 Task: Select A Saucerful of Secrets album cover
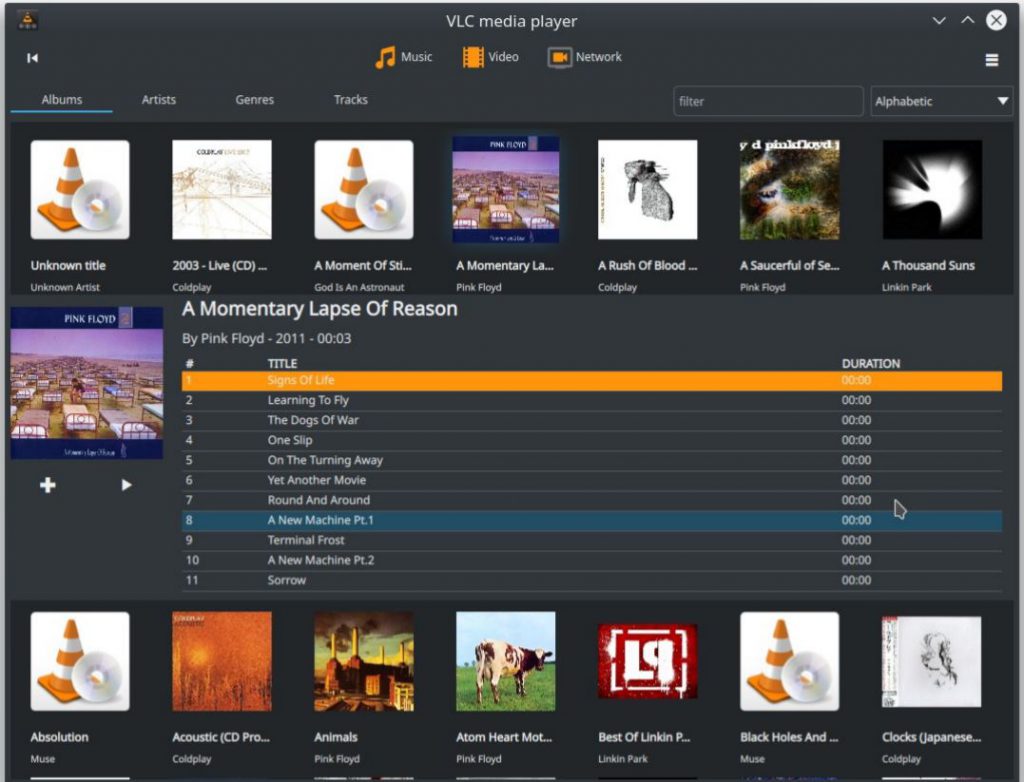pyautogui.click(x=790, y=189)
